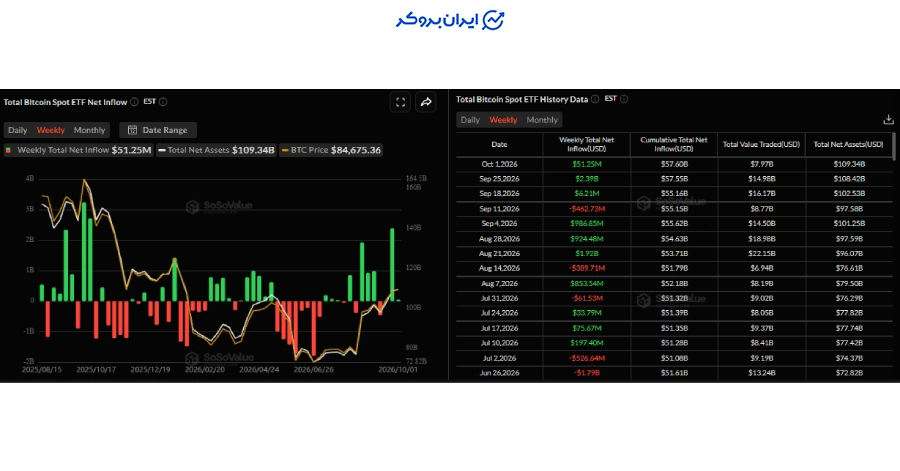Click Weekly Total Net Inflow(USD) column header

[x=587, y=145]
